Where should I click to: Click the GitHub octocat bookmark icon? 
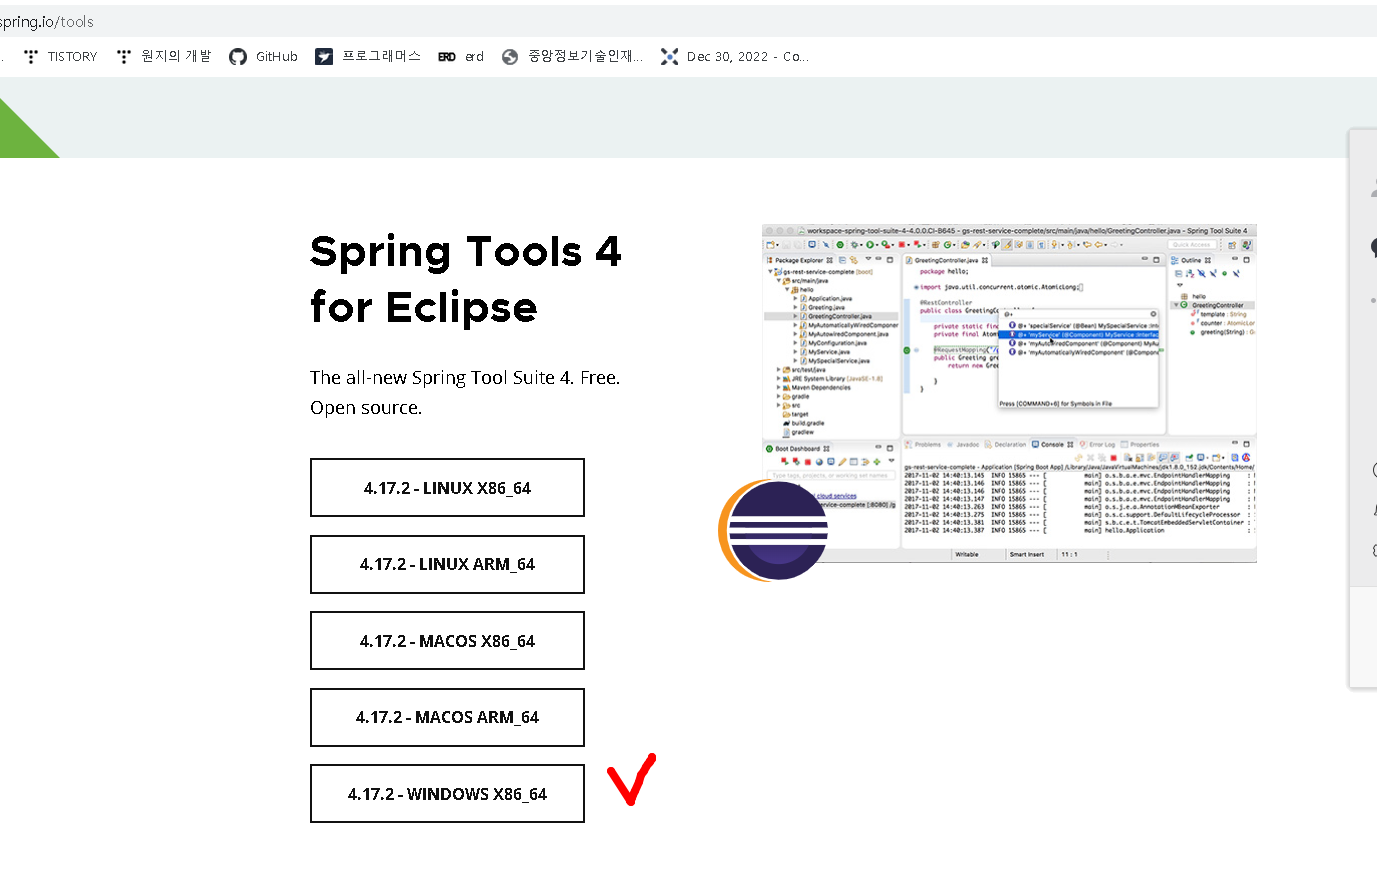coord(238,57)
